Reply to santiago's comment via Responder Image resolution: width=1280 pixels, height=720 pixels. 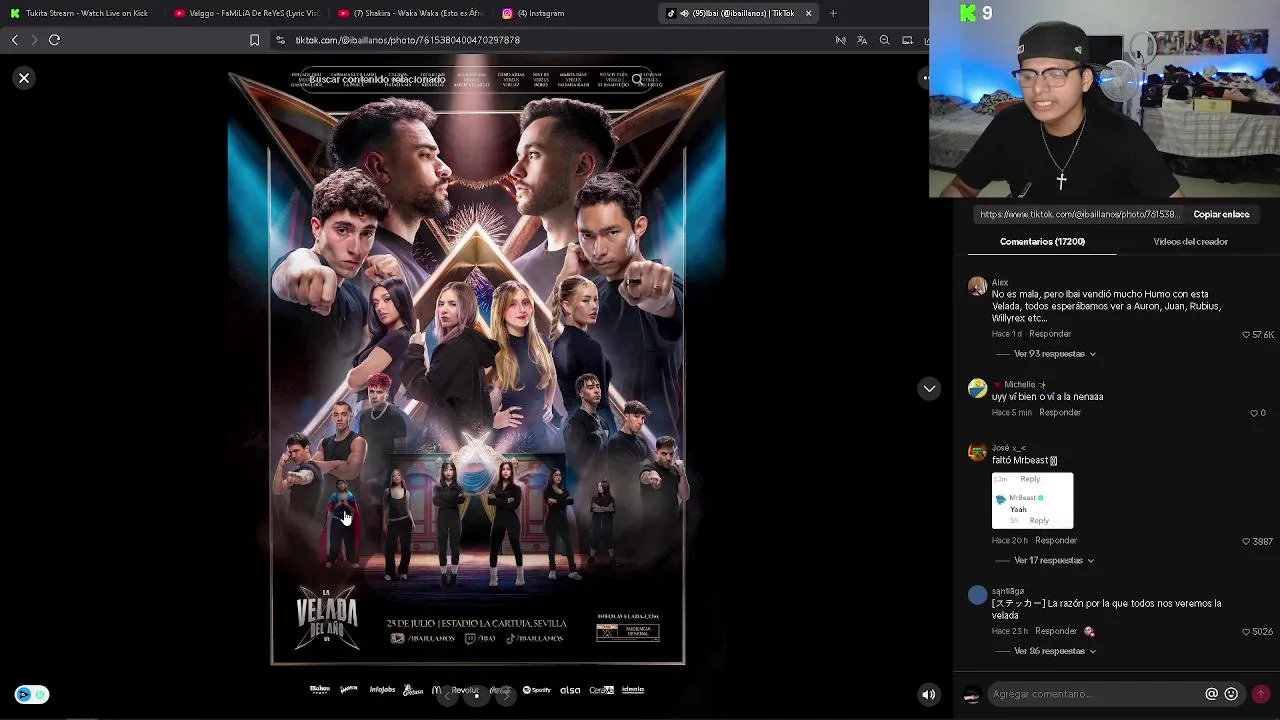[x=1056, y=632]
